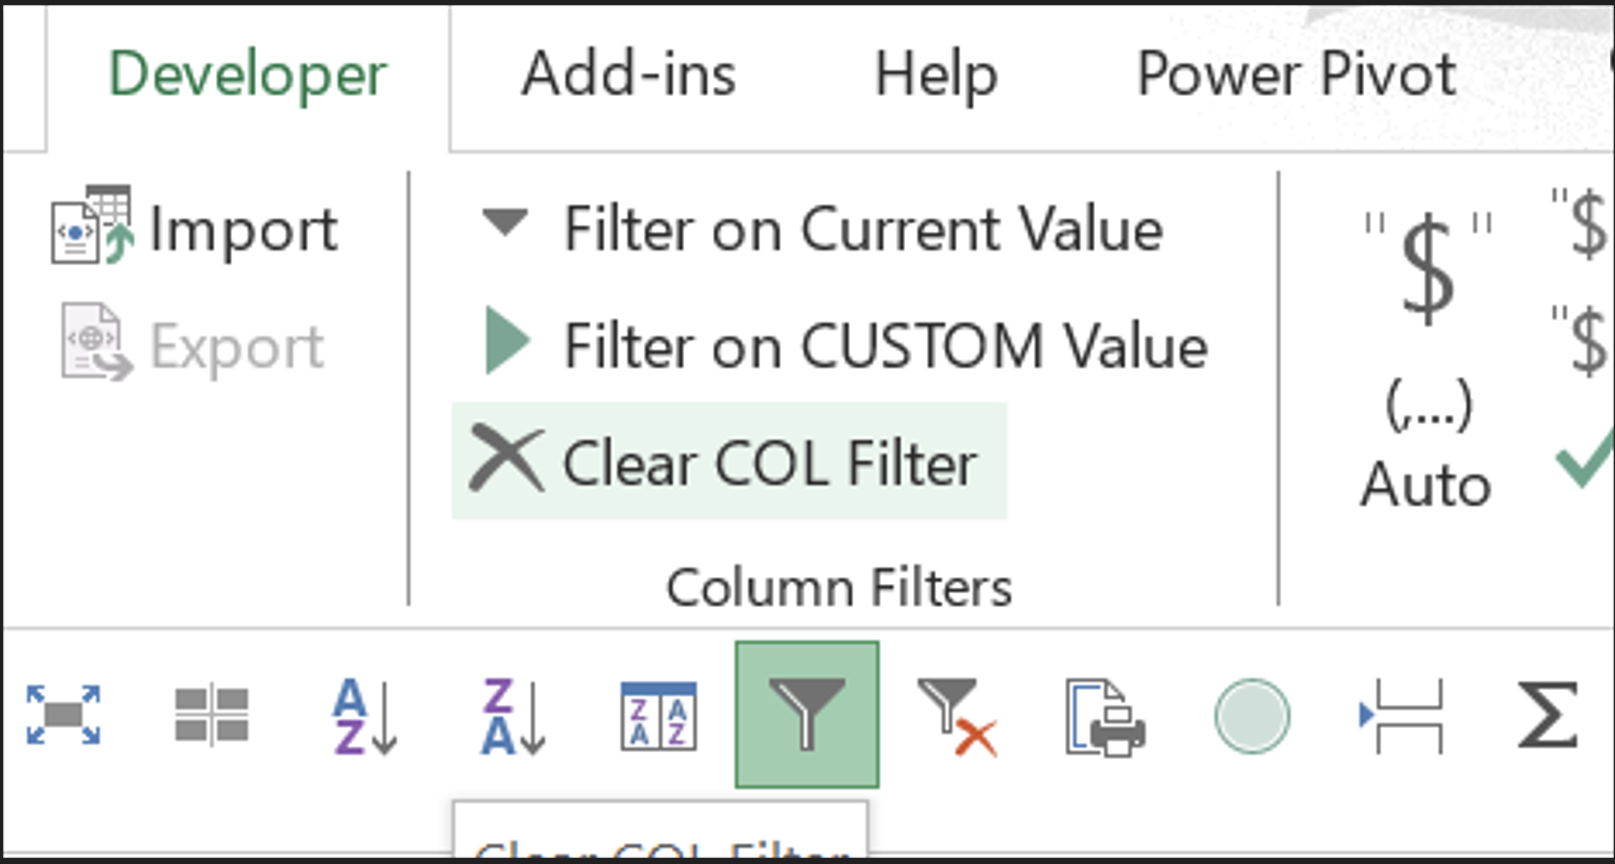Open the Developer tab
1615x864 pixels.
click(247, 75)
